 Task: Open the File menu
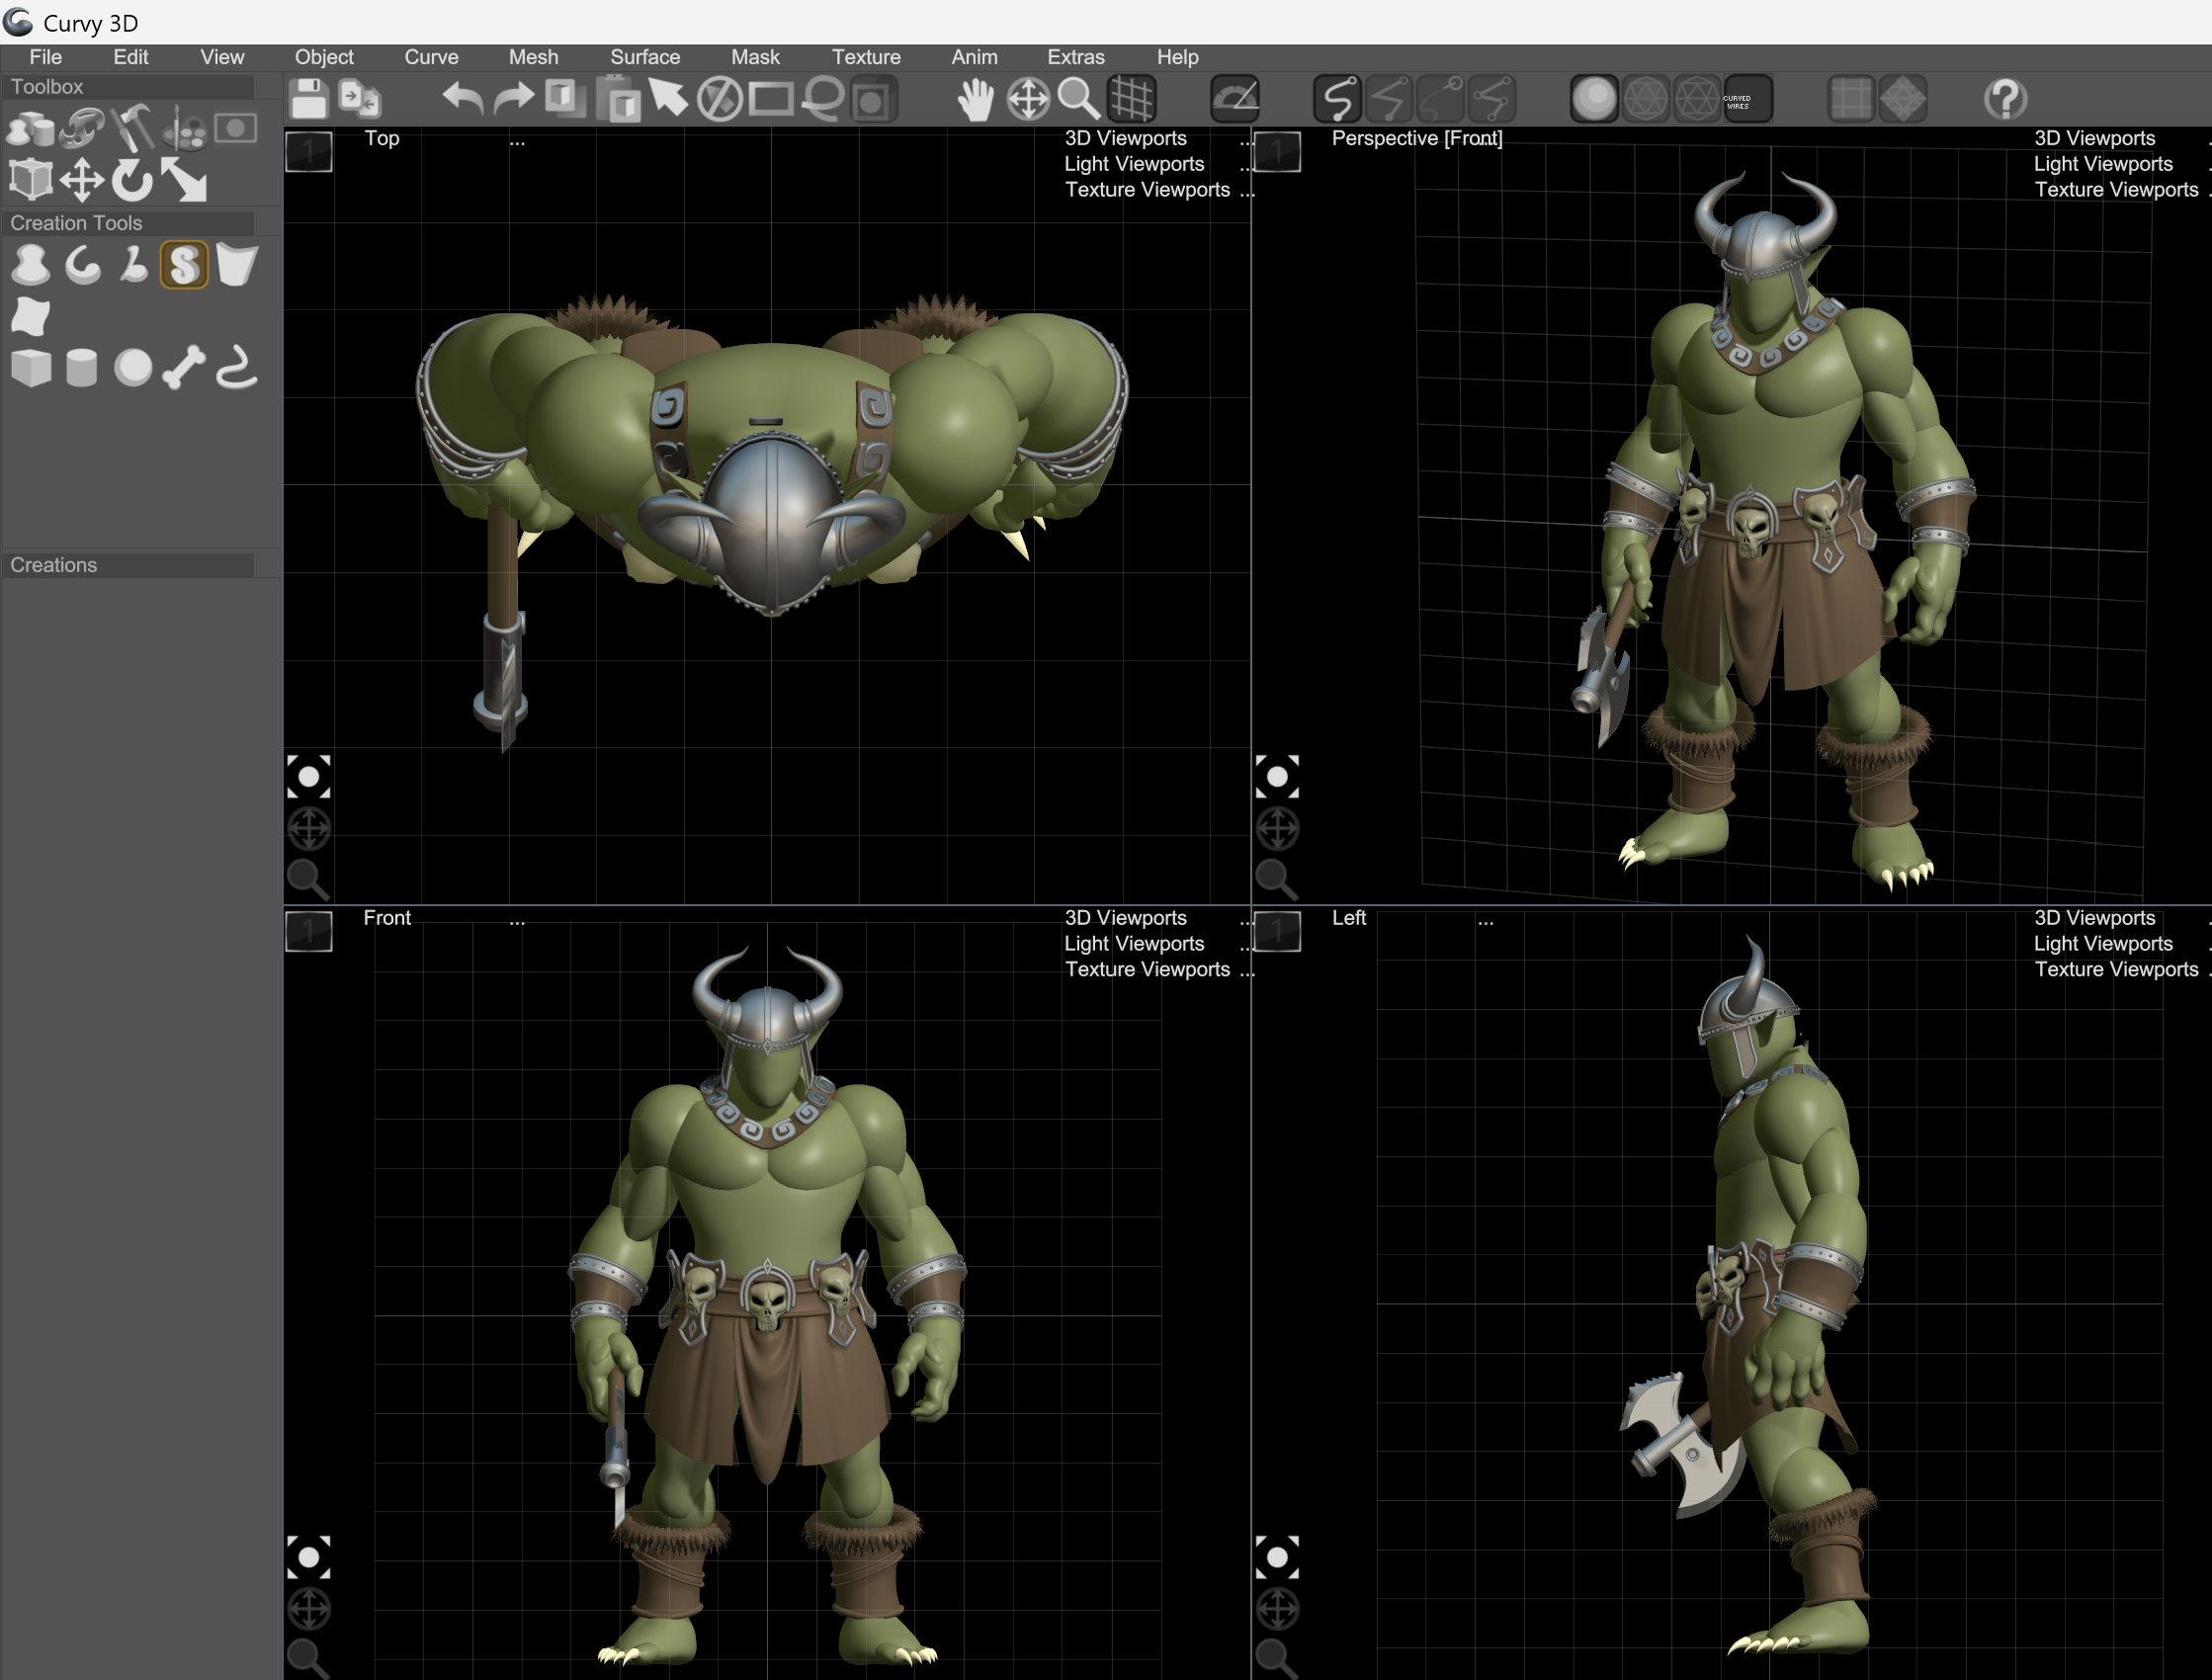tap(45, 57)
